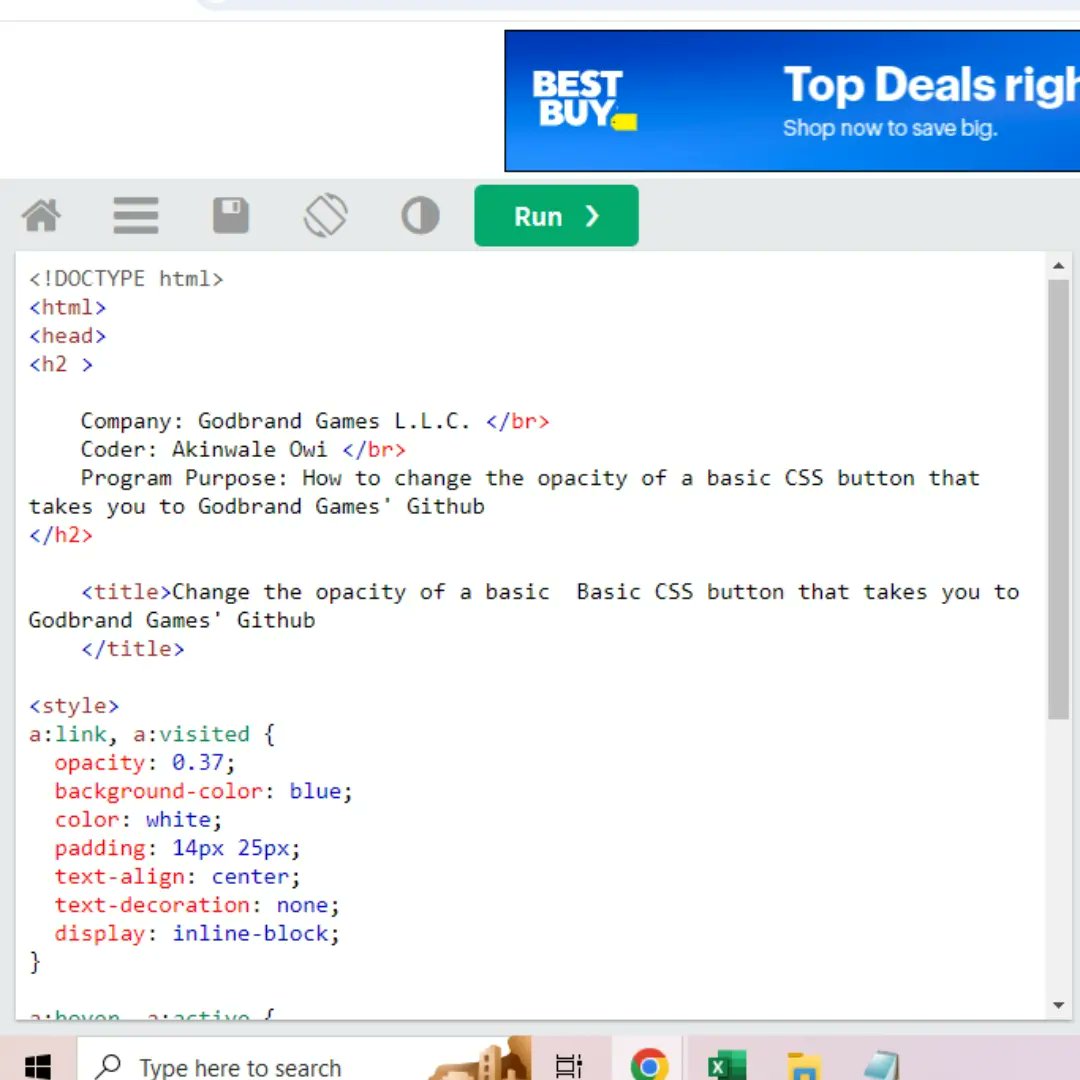This screenshot has width=1080, height=1080.
Task: Launch Google Chrome from the taskbar
Action: [649, 1063]
